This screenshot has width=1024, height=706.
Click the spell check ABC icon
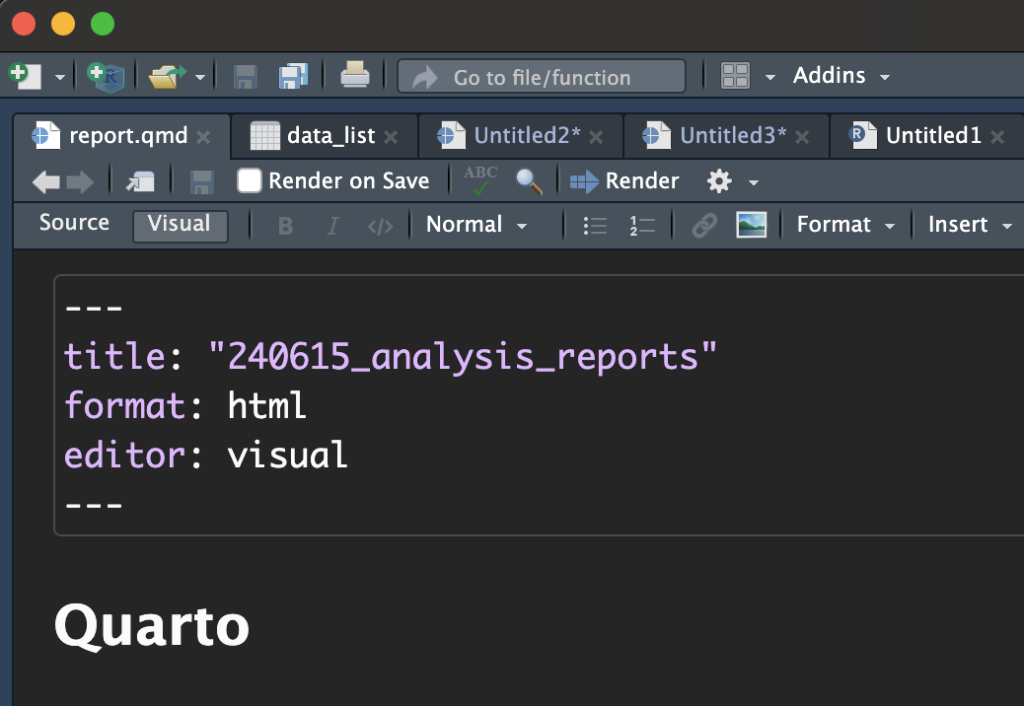click(x=481, y=181)
